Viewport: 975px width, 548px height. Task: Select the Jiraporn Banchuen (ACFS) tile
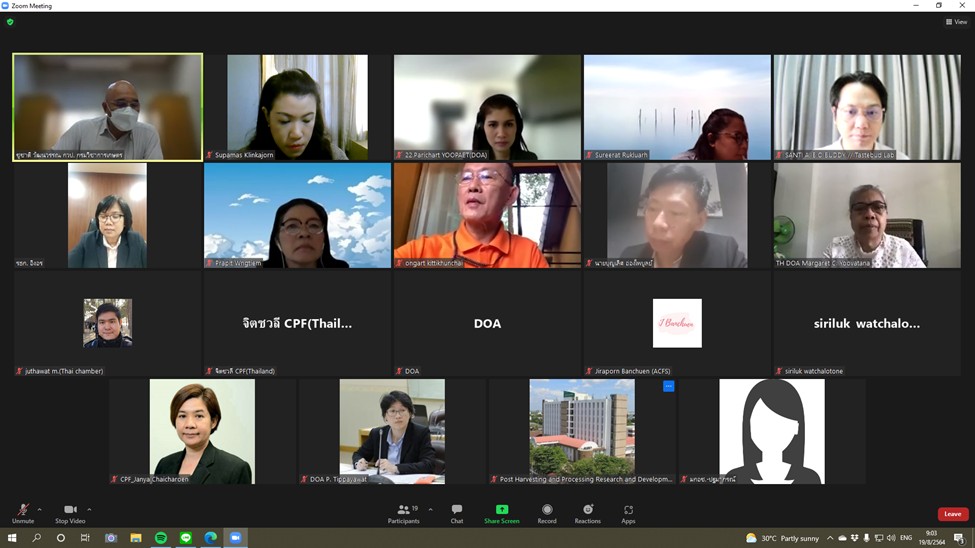point(677,323)
